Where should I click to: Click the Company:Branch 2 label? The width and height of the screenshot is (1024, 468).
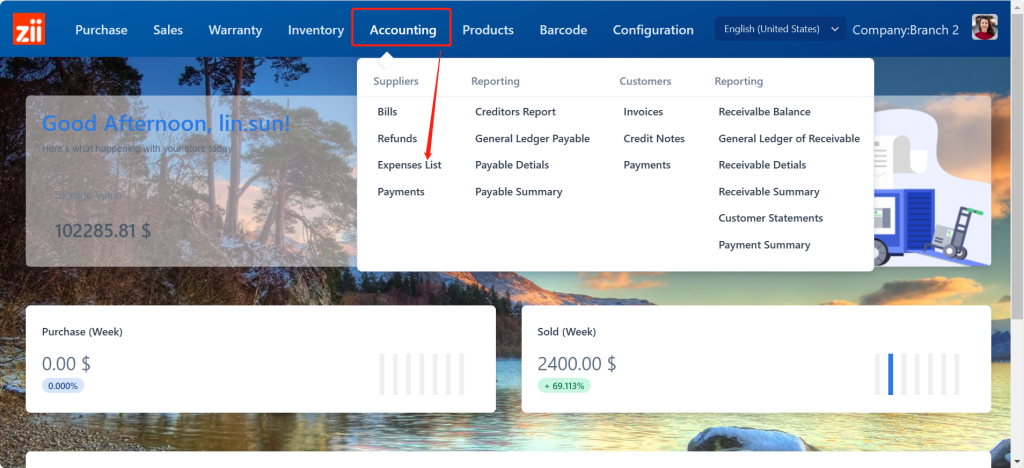905,30
